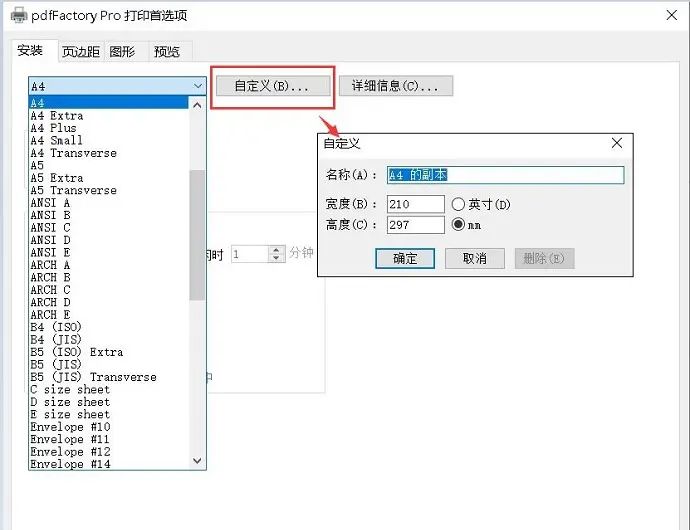Screen dimensions: 690x530
Task: Select 'B5 (JIS) Transverse' paper size
Action: tap(109, 377)
